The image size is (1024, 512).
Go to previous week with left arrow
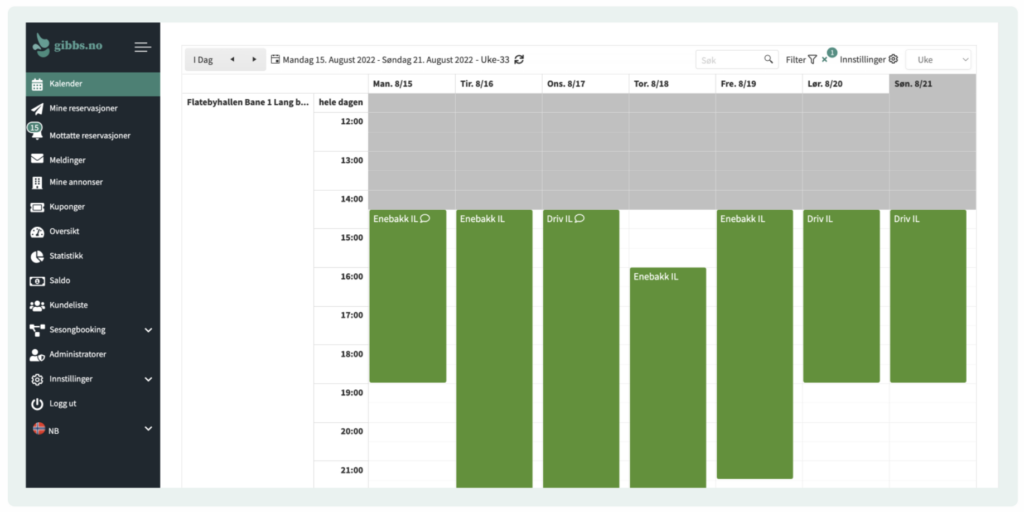232,60
